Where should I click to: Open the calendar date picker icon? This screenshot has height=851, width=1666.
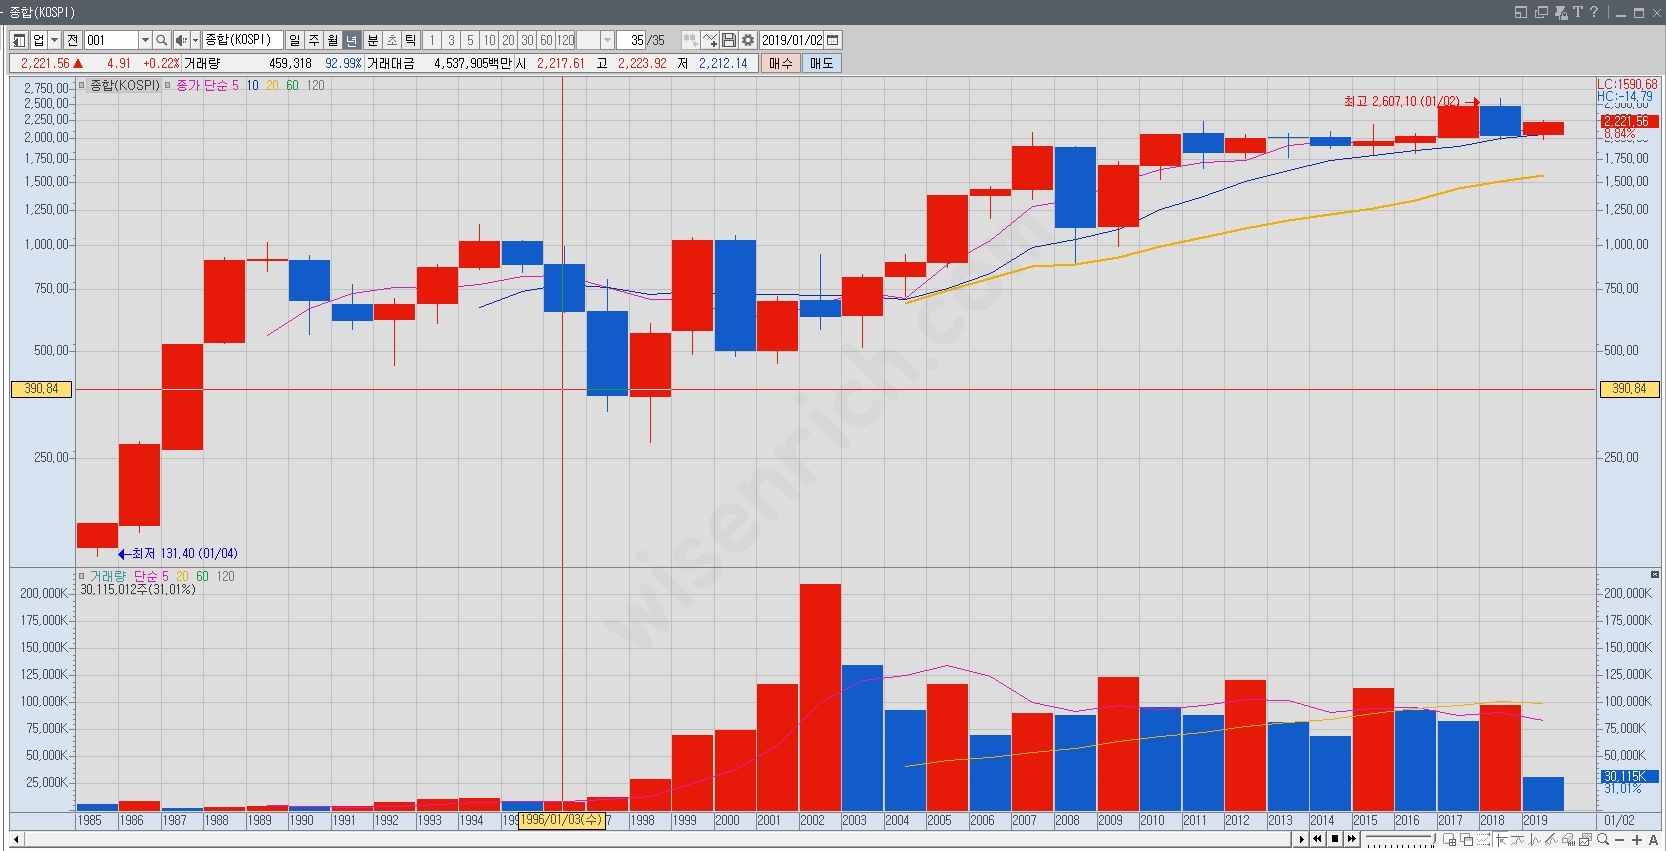coord(833,40)
